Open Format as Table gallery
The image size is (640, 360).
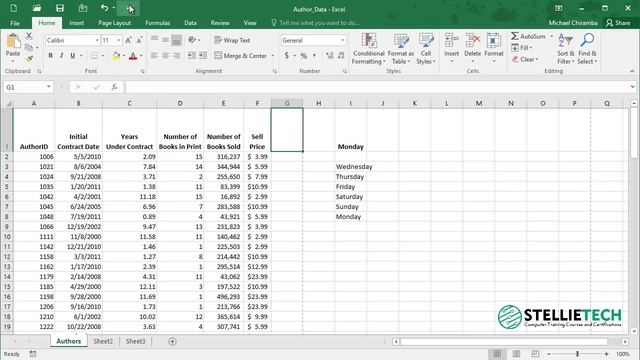click(x=400, y=49)
